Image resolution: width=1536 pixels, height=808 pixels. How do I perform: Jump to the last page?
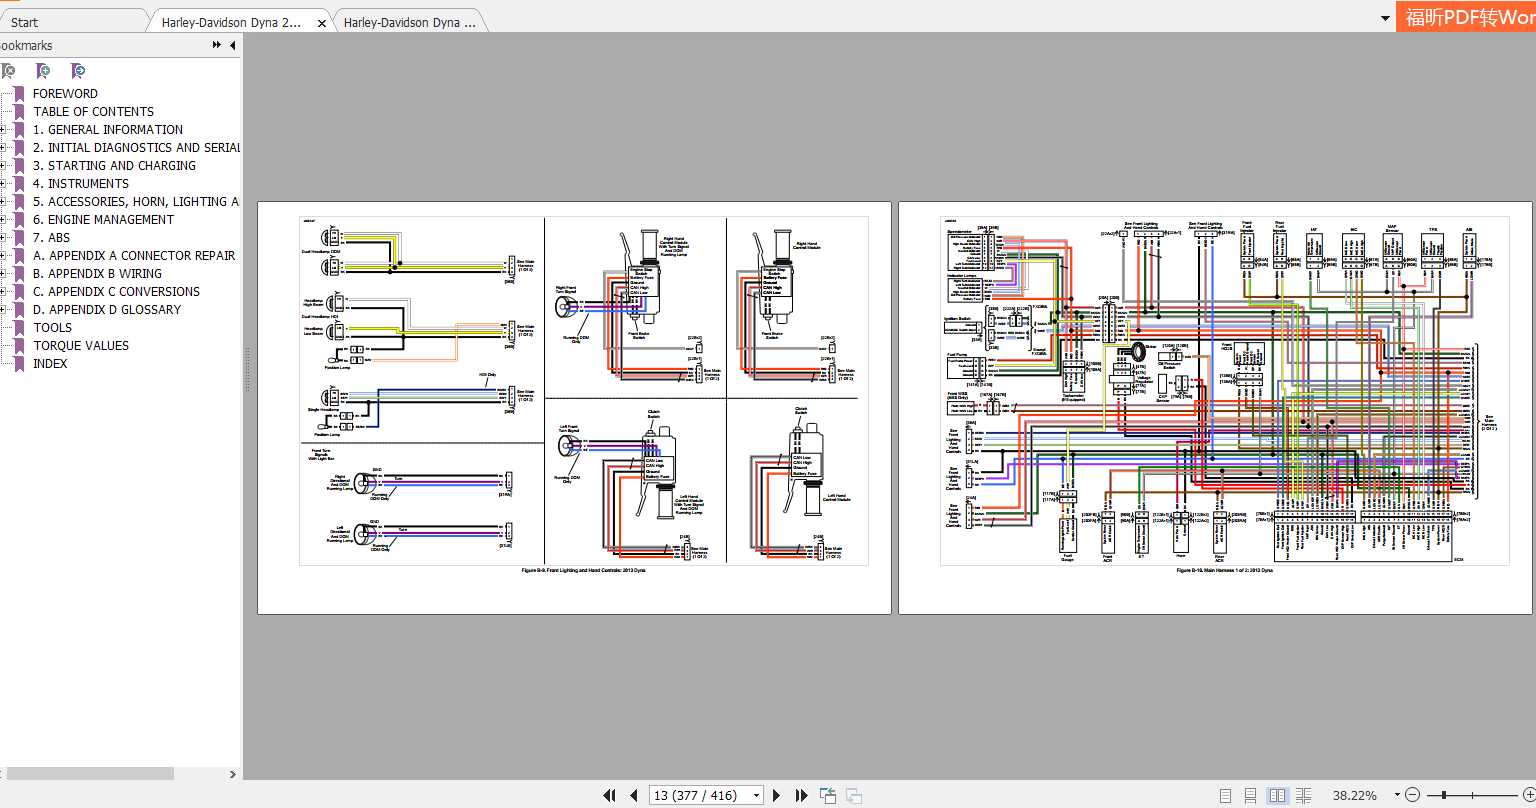(801, 795)
